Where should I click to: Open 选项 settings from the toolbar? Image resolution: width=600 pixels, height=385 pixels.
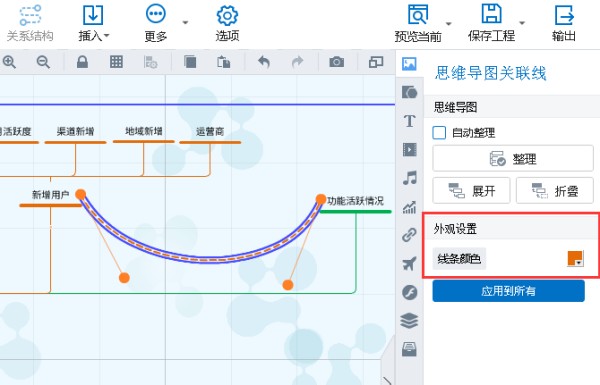tap(227, 23)
